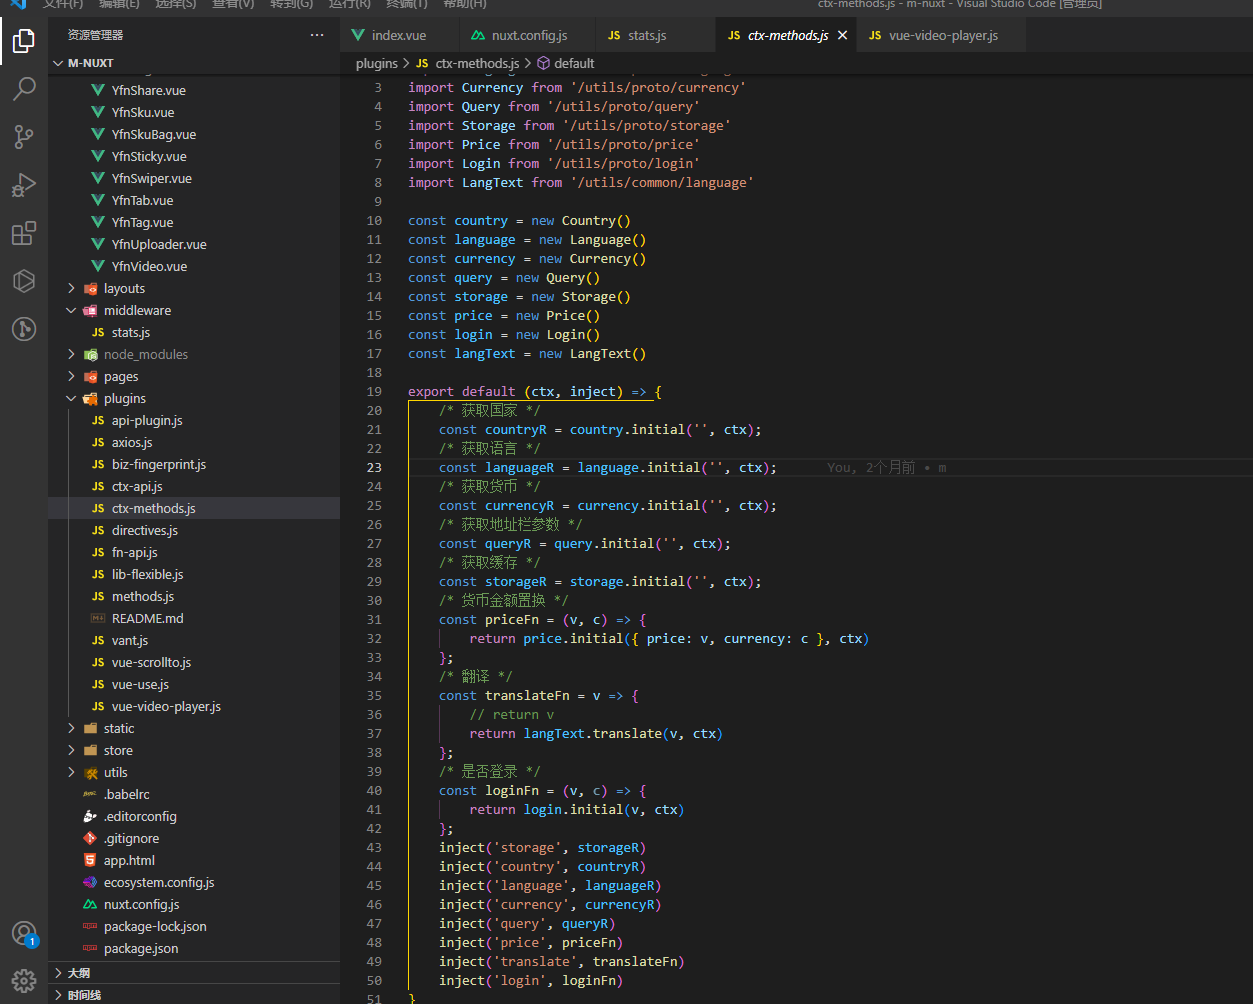
Task: Open axios.js in the plugins folder
Action: (132, 442)
